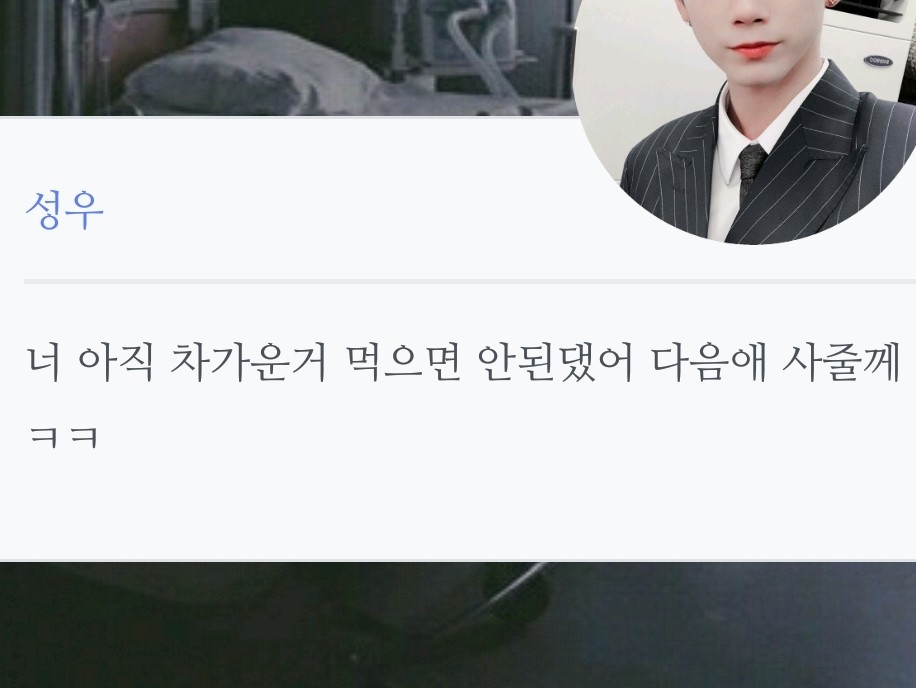Click the word 차가운거 in the dialogue
Viewport: 916px width, 688px height.
[x=248, y=363]
